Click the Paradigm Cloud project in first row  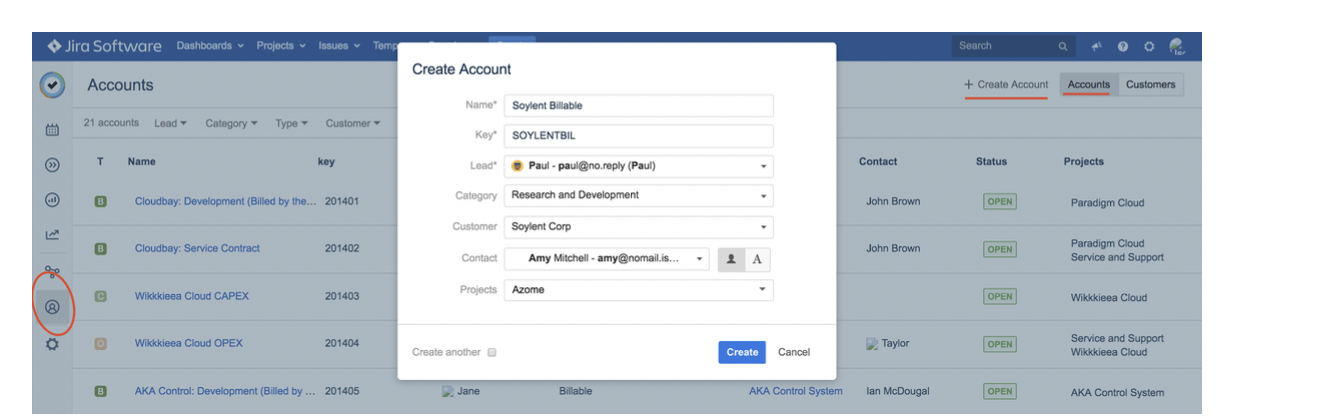(1107, 203)
